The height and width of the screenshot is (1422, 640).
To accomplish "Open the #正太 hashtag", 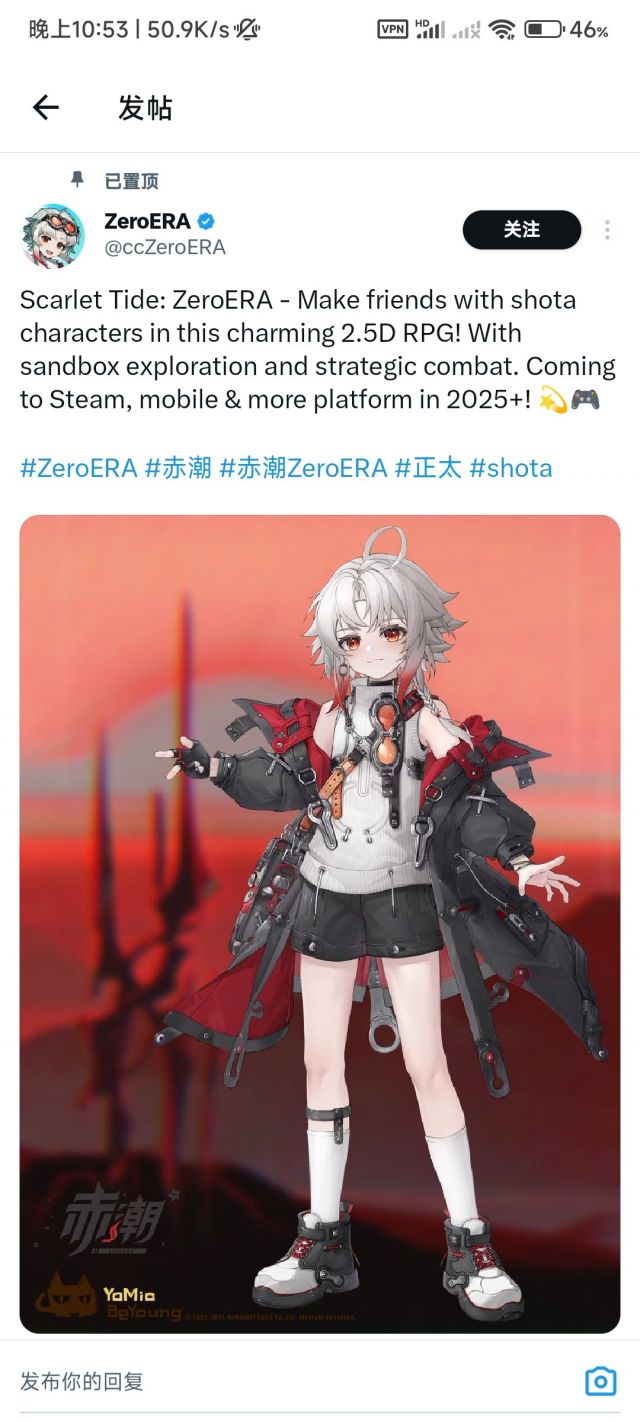I will coord(428,467).
